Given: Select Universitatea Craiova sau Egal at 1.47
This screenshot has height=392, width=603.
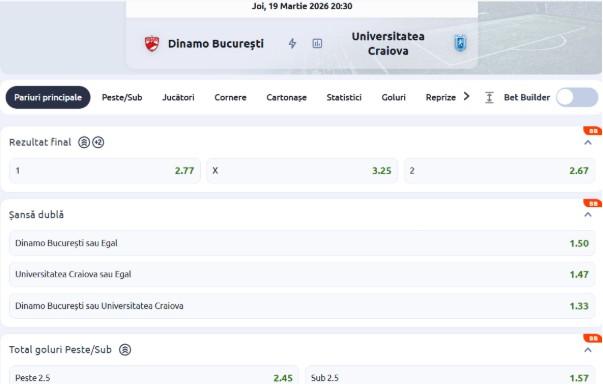Looking at the screenshot, I should pos(302,274).
